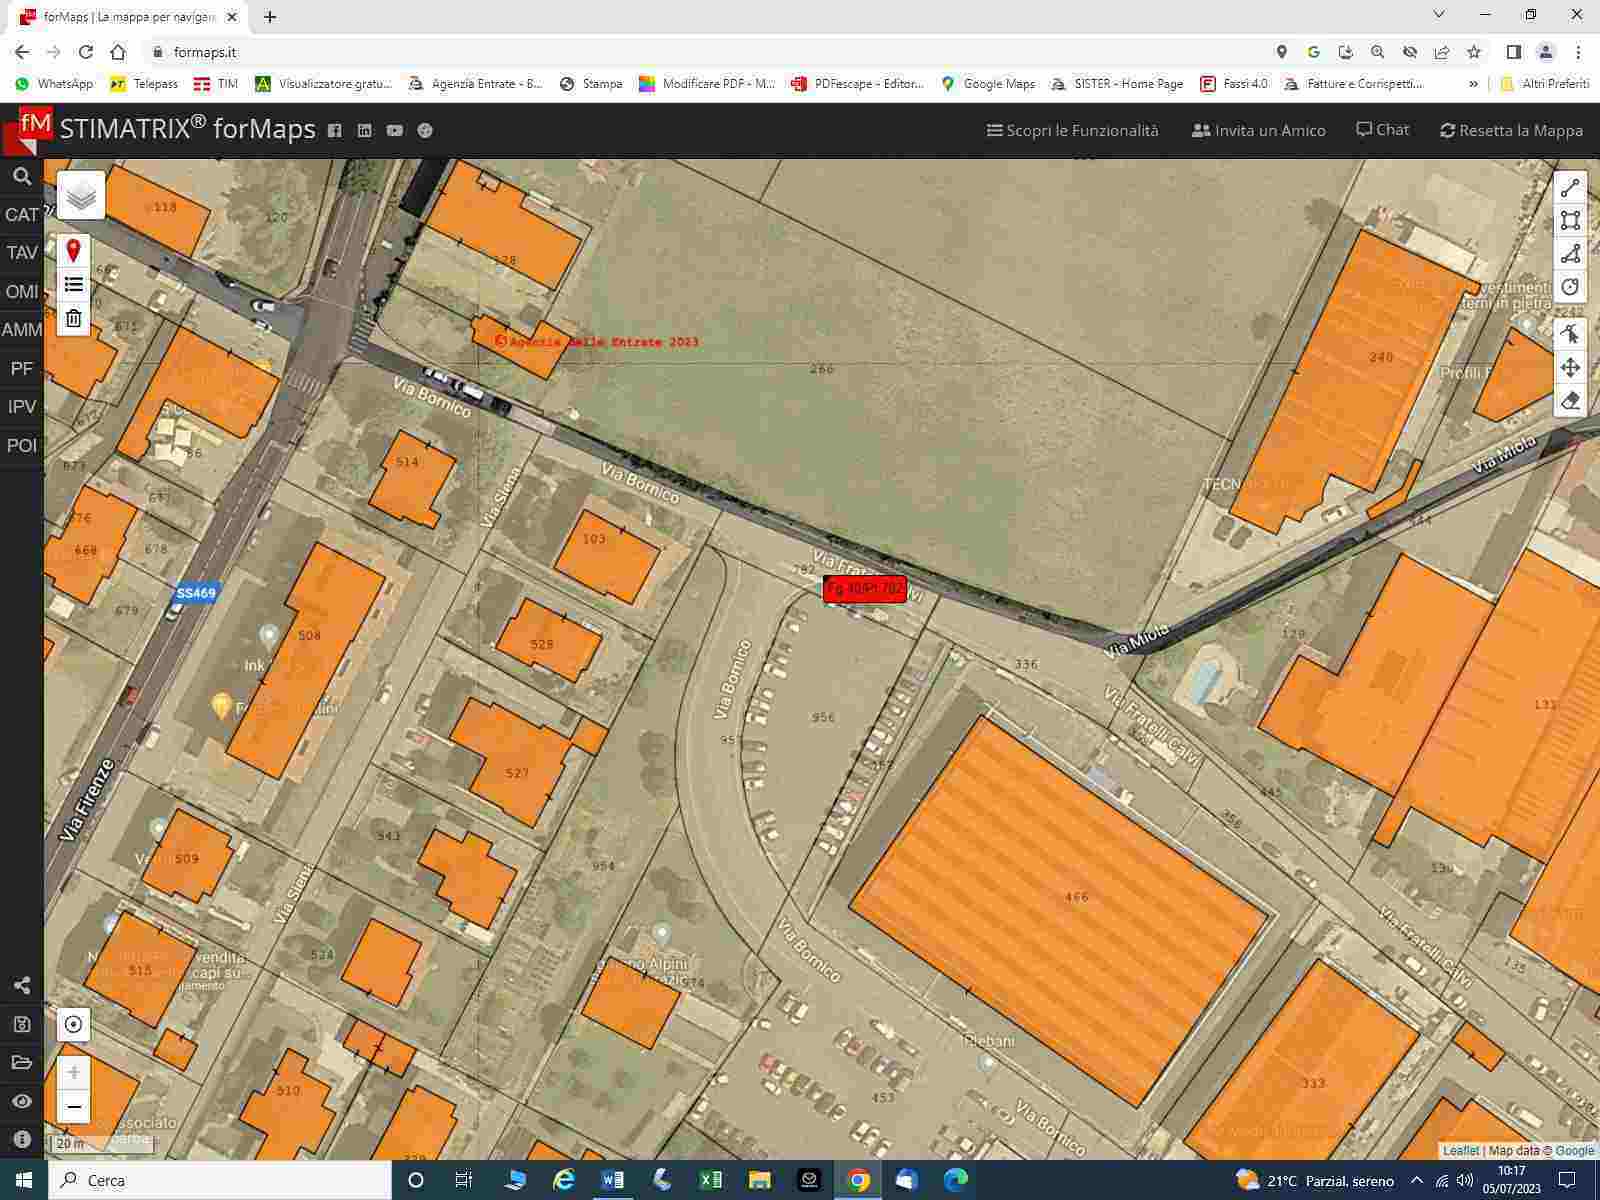The height and width of the screenshot is (1200, 1600).
Task: Delete markers with the trash icon
Action: 73,319
